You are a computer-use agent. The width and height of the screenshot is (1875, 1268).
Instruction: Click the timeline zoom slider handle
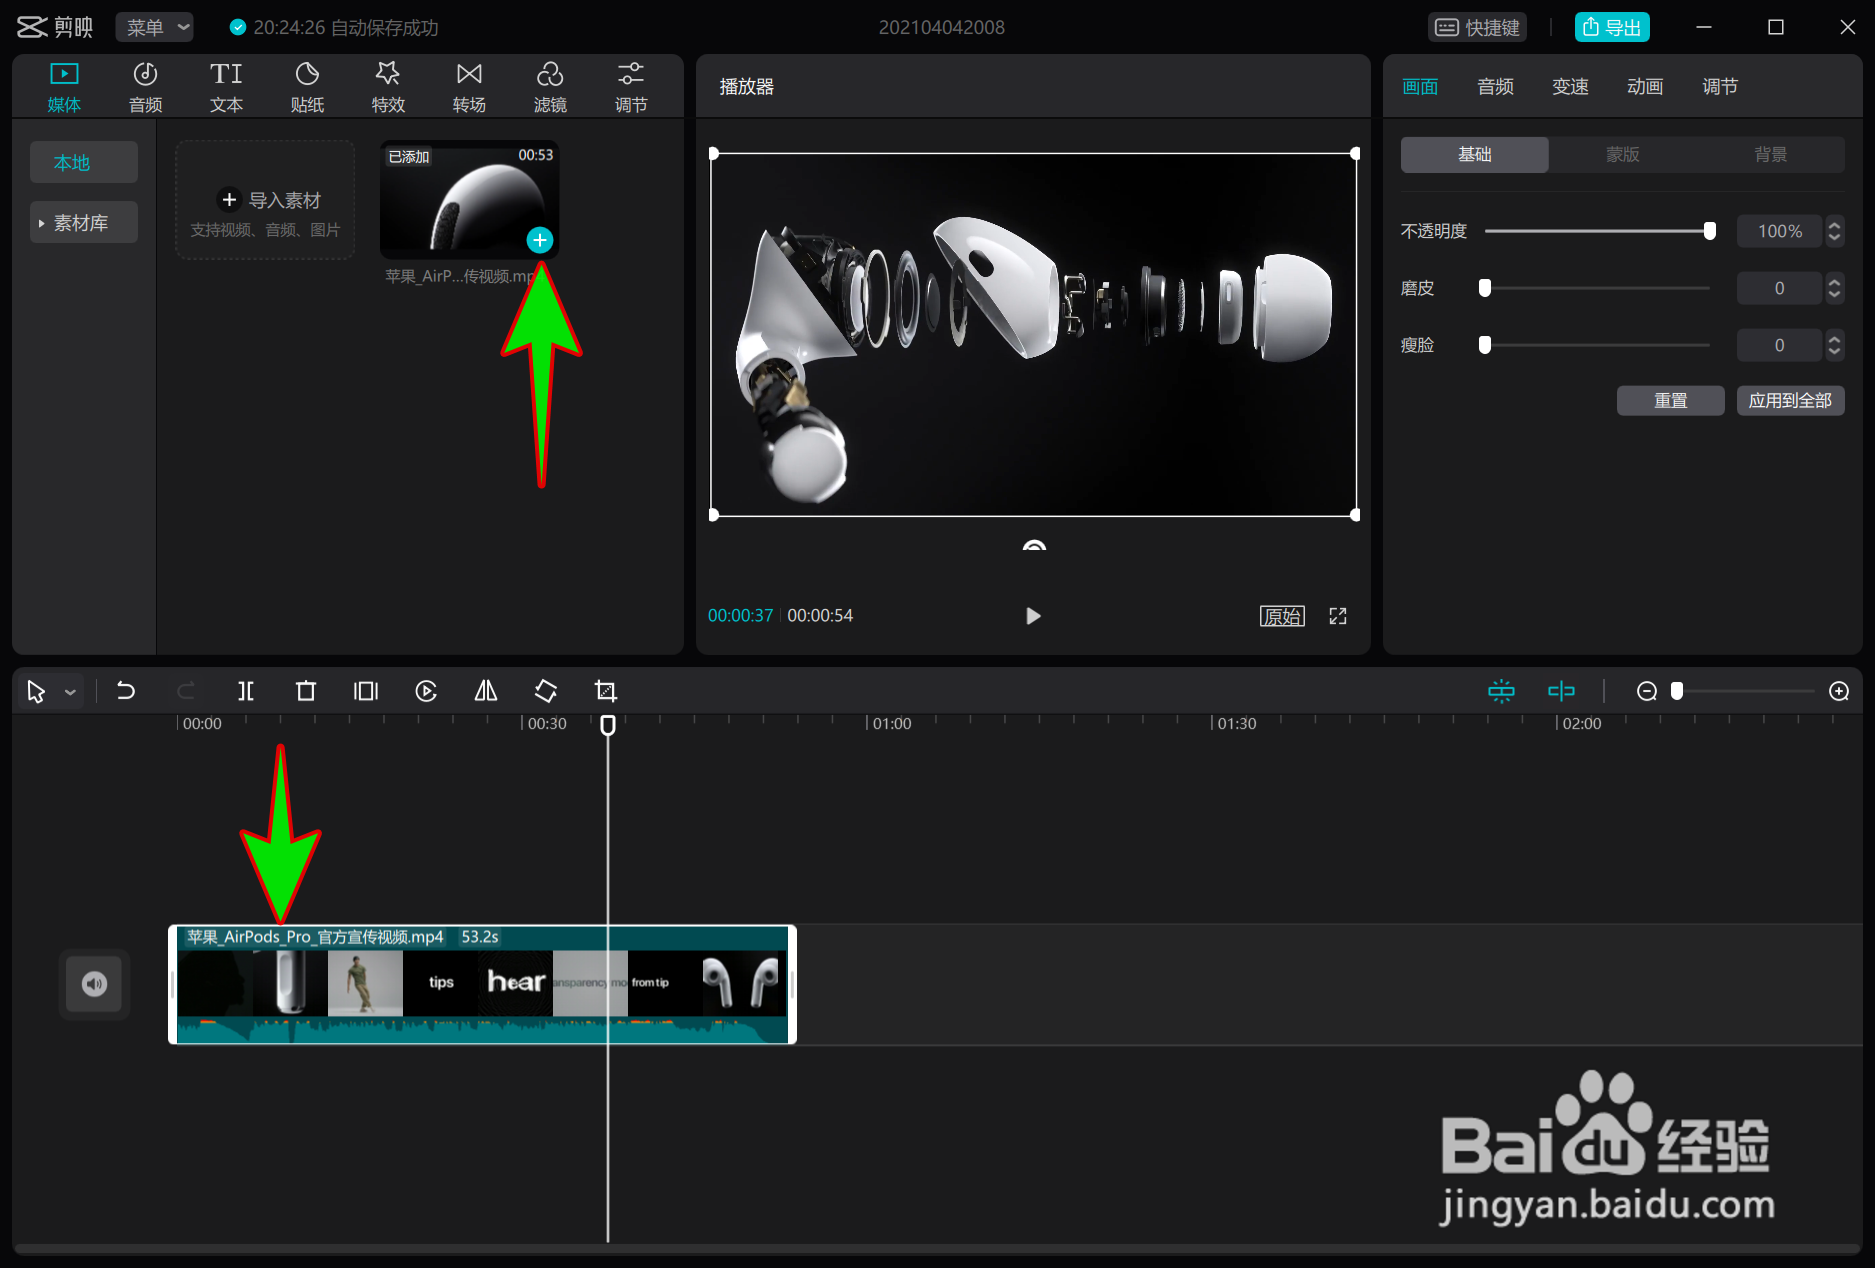pyautogui.click(x=1677, y=691)
